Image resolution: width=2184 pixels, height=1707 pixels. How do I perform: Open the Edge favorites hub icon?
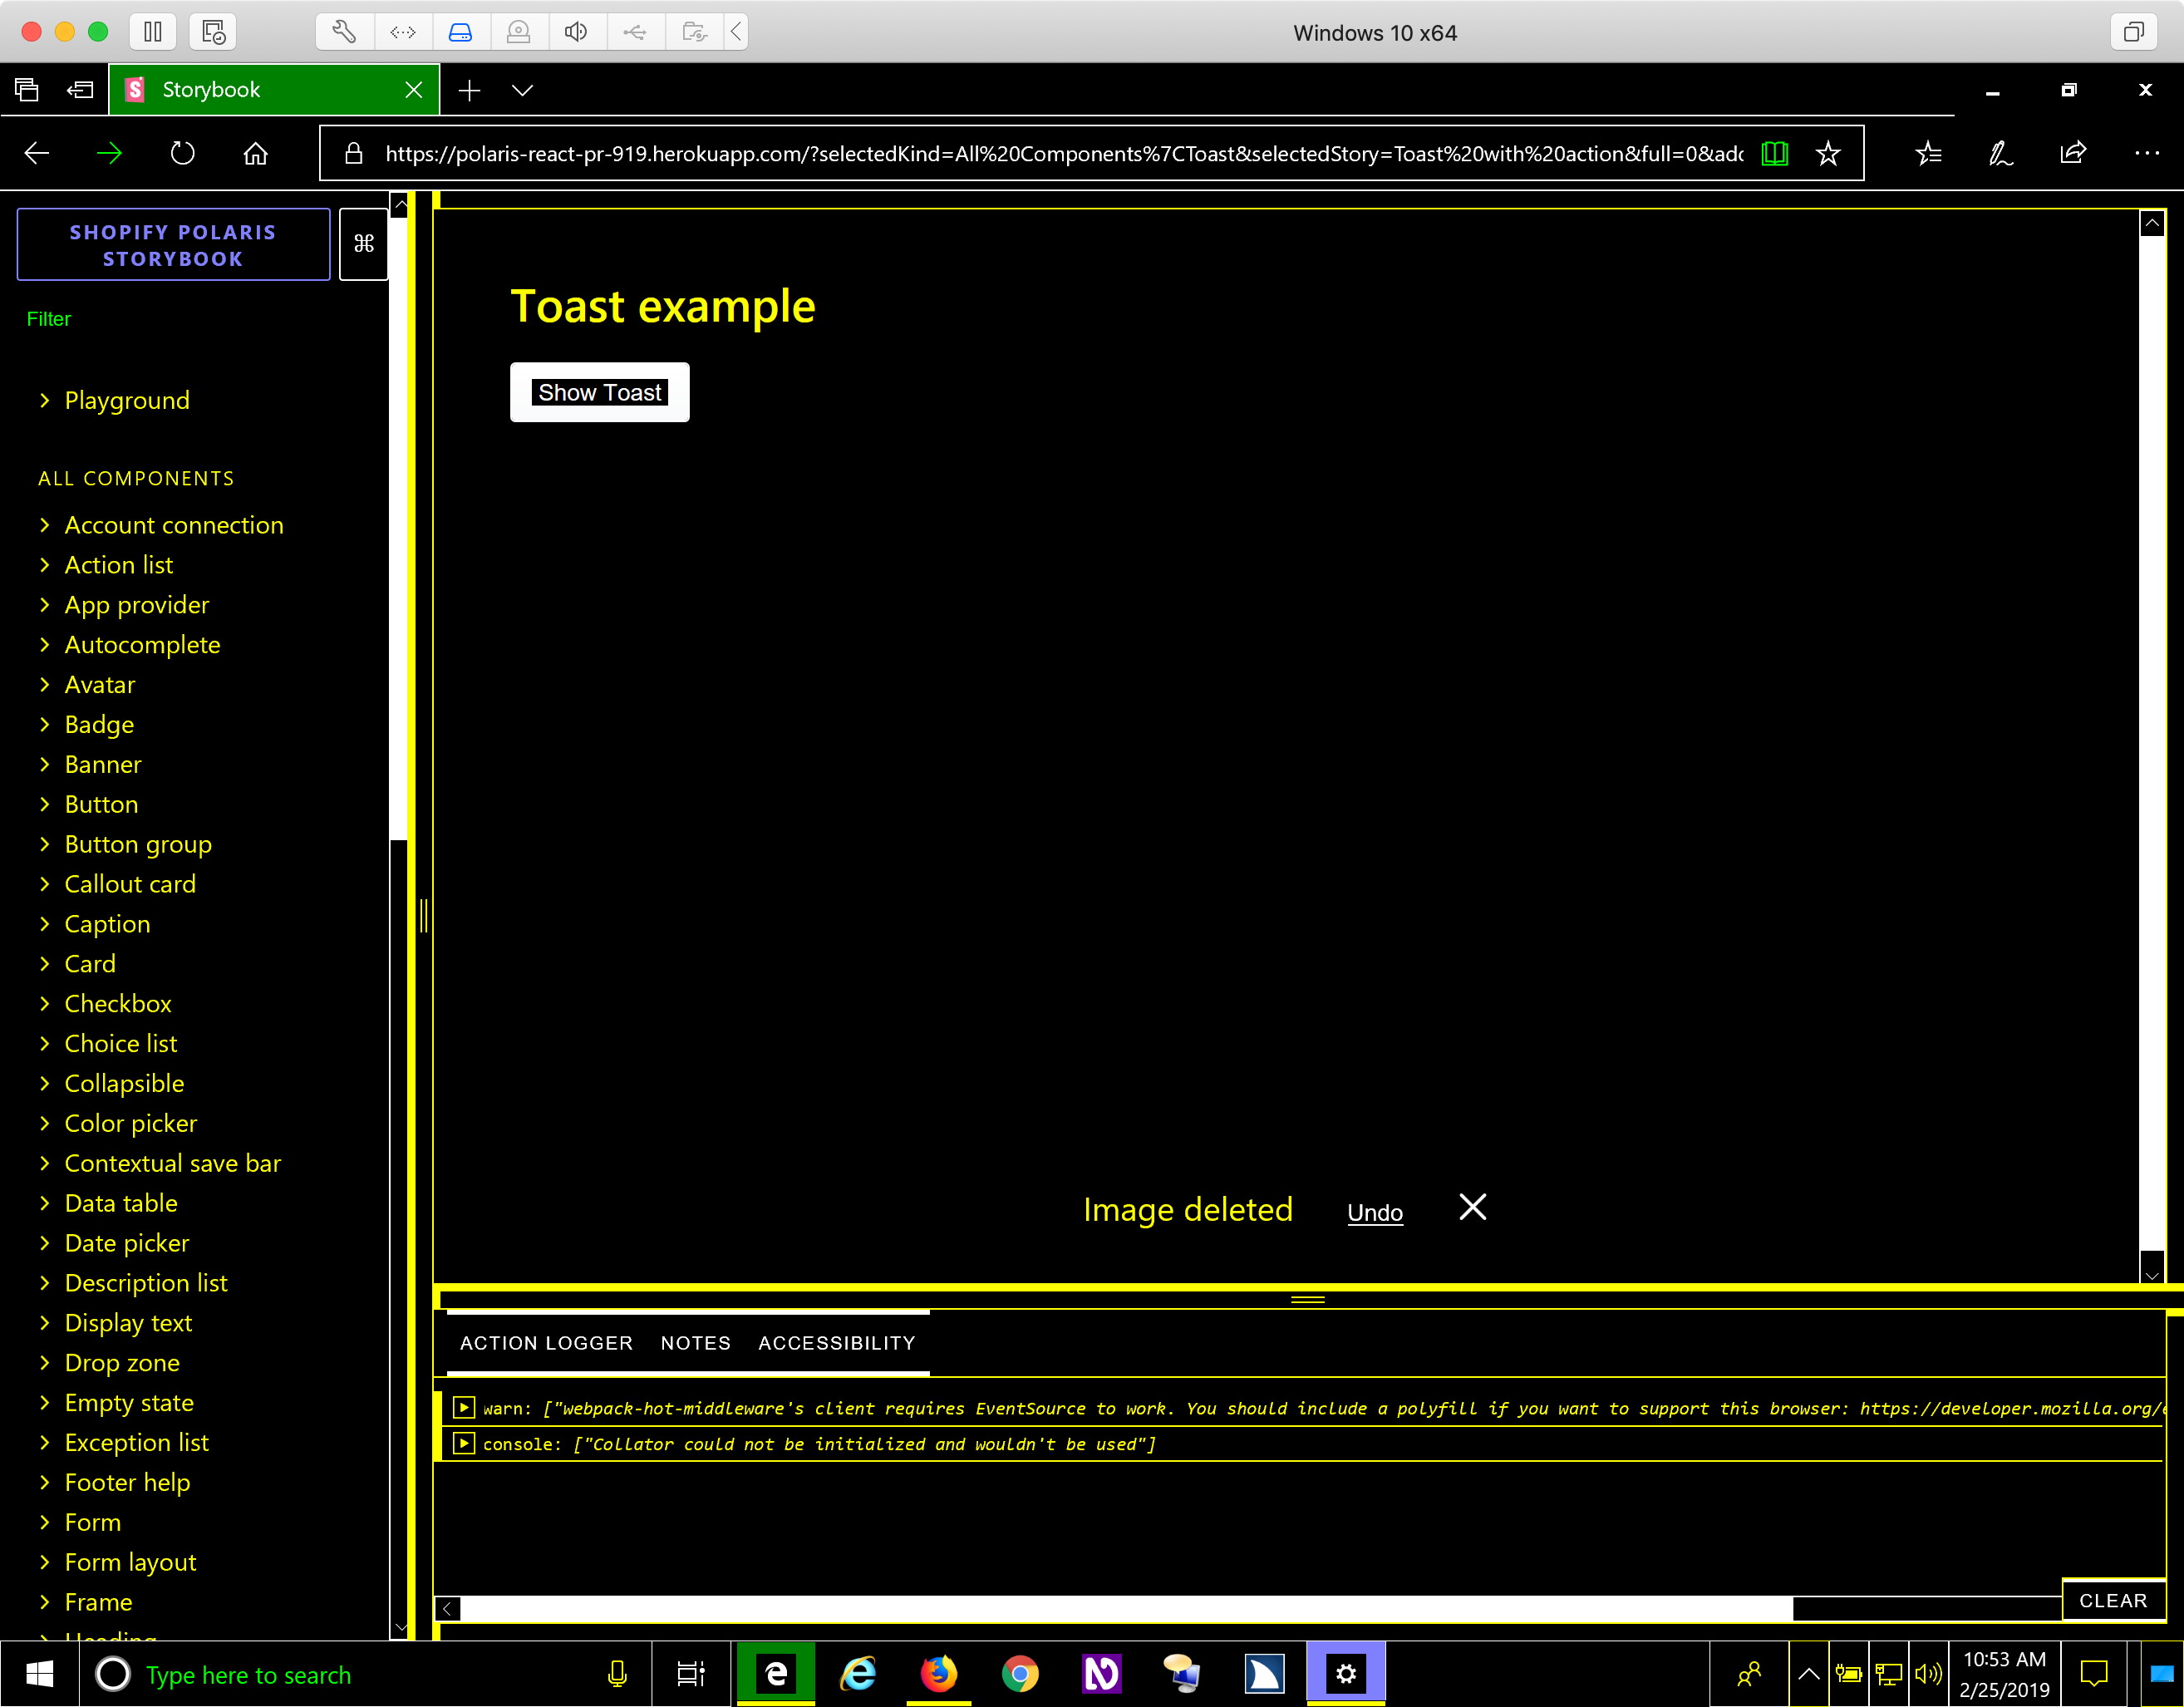(1928, 153)
